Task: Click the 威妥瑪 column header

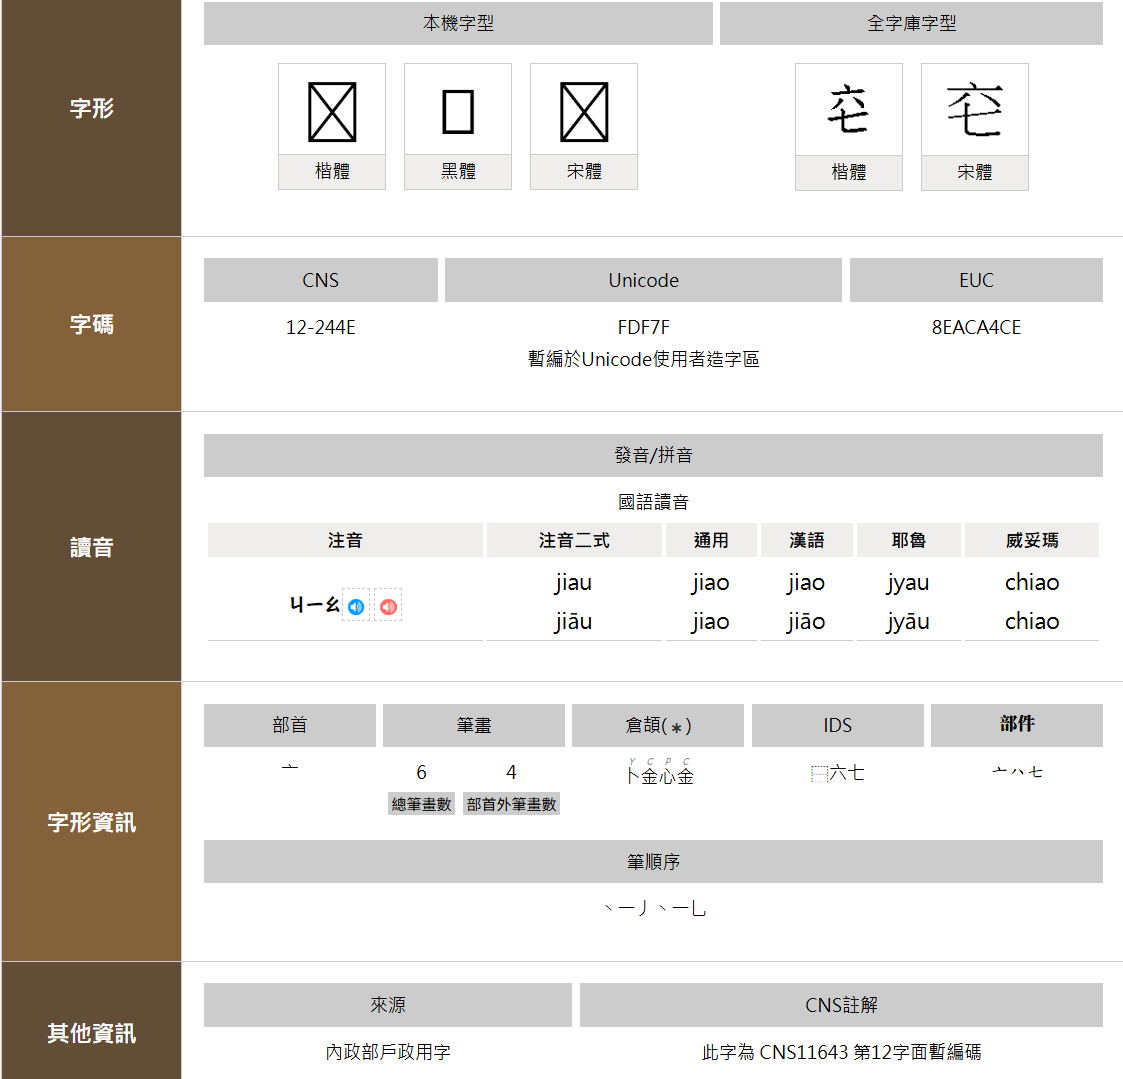Action: [1032, 540]
